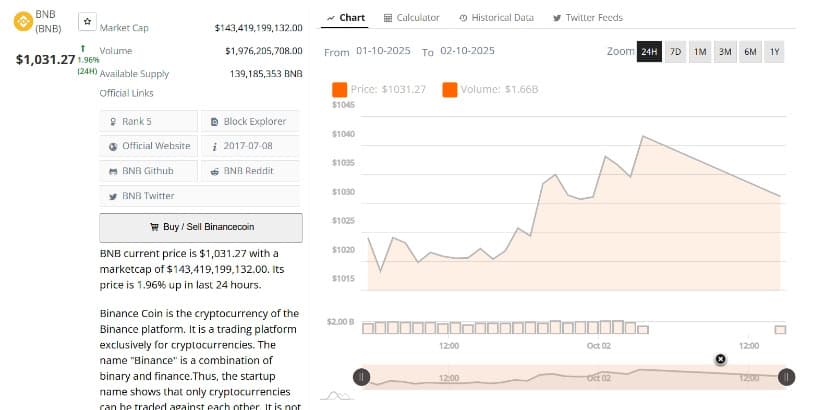Open the Historical Data tab

tap(495, 18)
